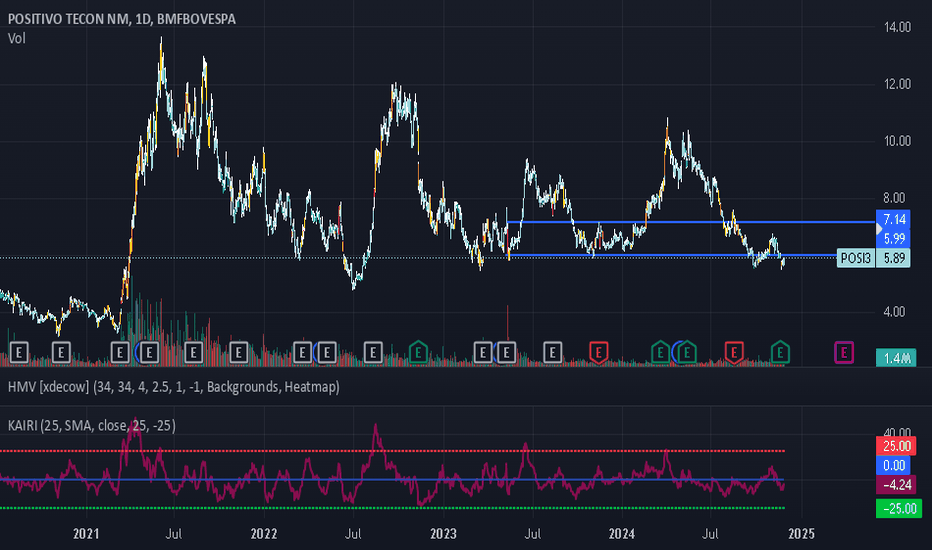The height and width of the screenshot is (550, 932).
Task: Click the red 25.00 KAIRI level label
Action: coord(896,446)
